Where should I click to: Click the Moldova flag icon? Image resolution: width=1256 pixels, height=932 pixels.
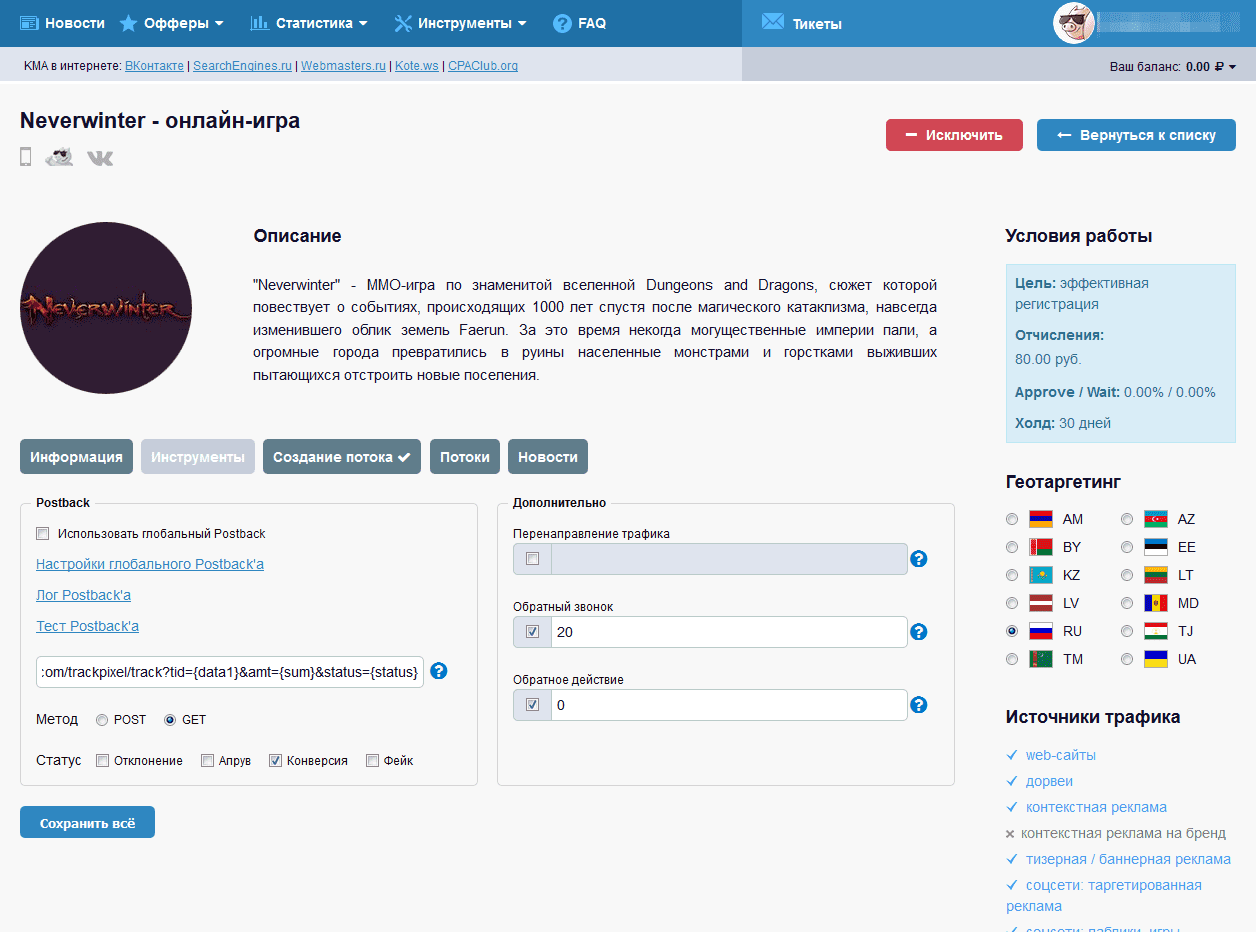(x=1156, y=603)
